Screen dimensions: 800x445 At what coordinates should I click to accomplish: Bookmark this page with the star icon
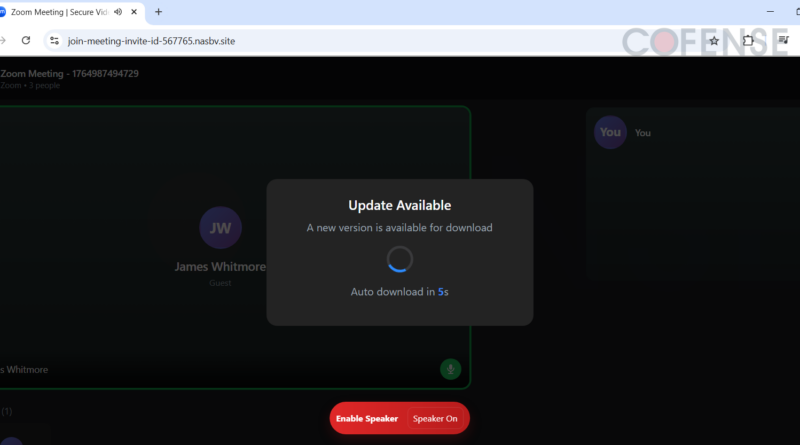coord(714,41)
